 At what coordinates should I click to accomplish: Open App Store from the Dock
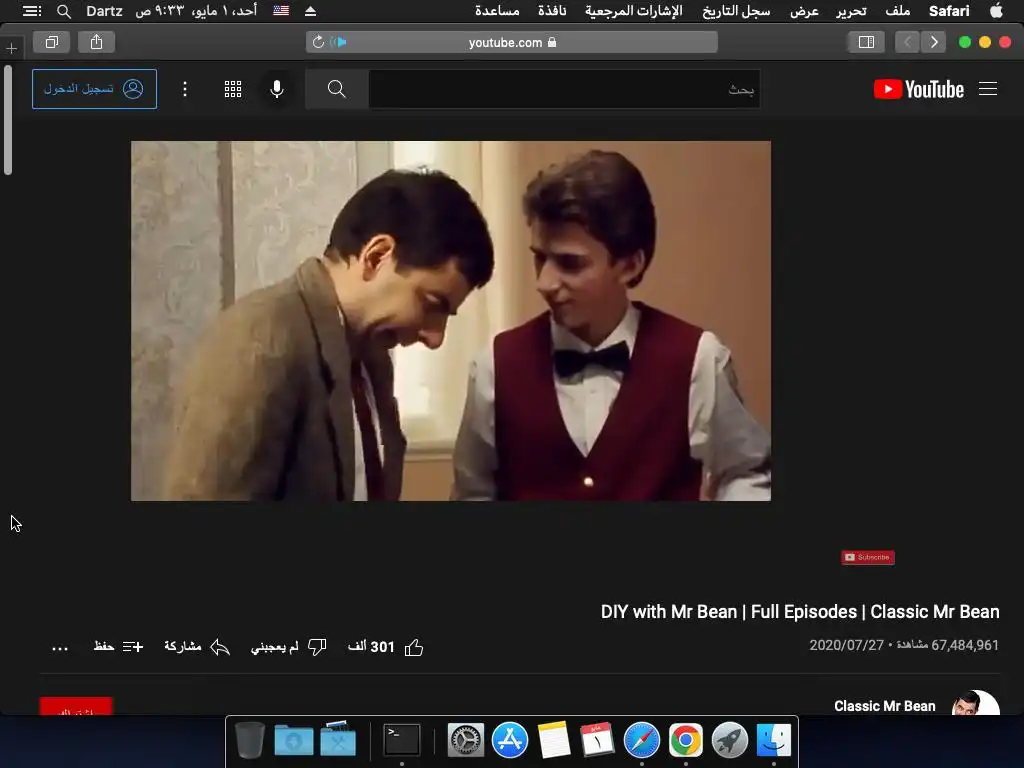coord(510,740)
